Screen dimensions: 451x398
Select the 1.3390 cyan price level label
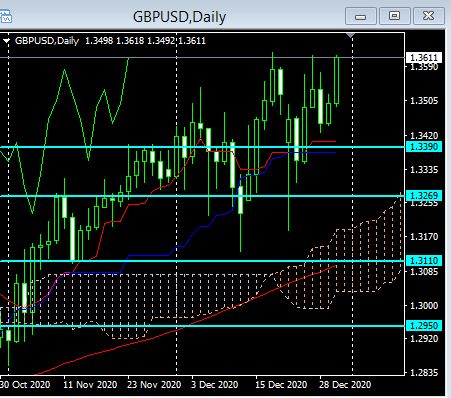424,147
